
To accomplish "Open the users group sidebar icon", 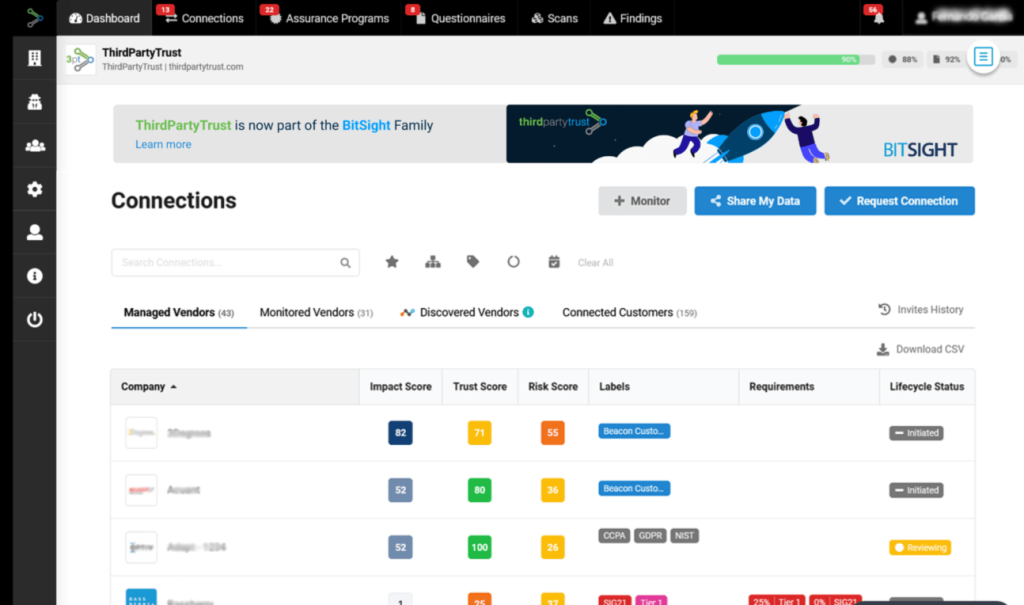I will [35, 146].
